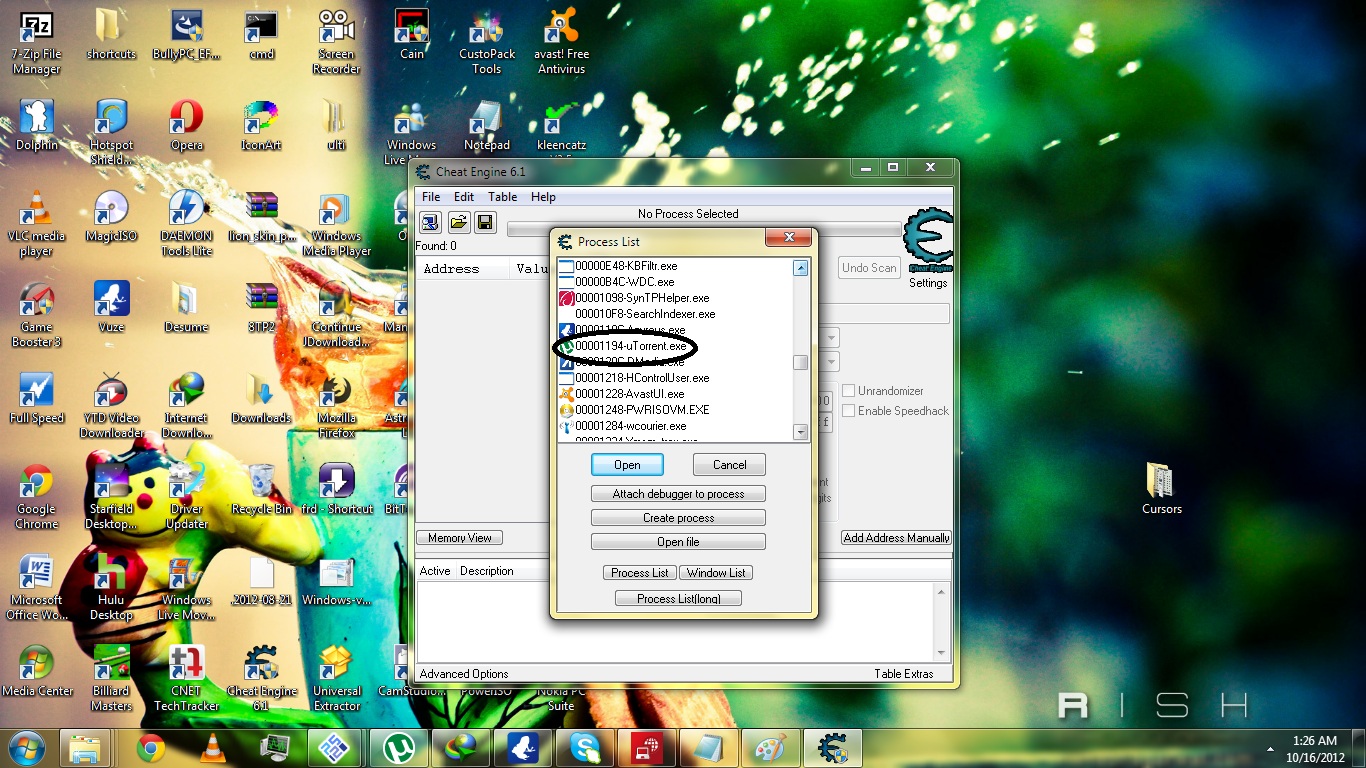
Task: Select the cmd desktop shortcut
Action: [x=261, y=36]
